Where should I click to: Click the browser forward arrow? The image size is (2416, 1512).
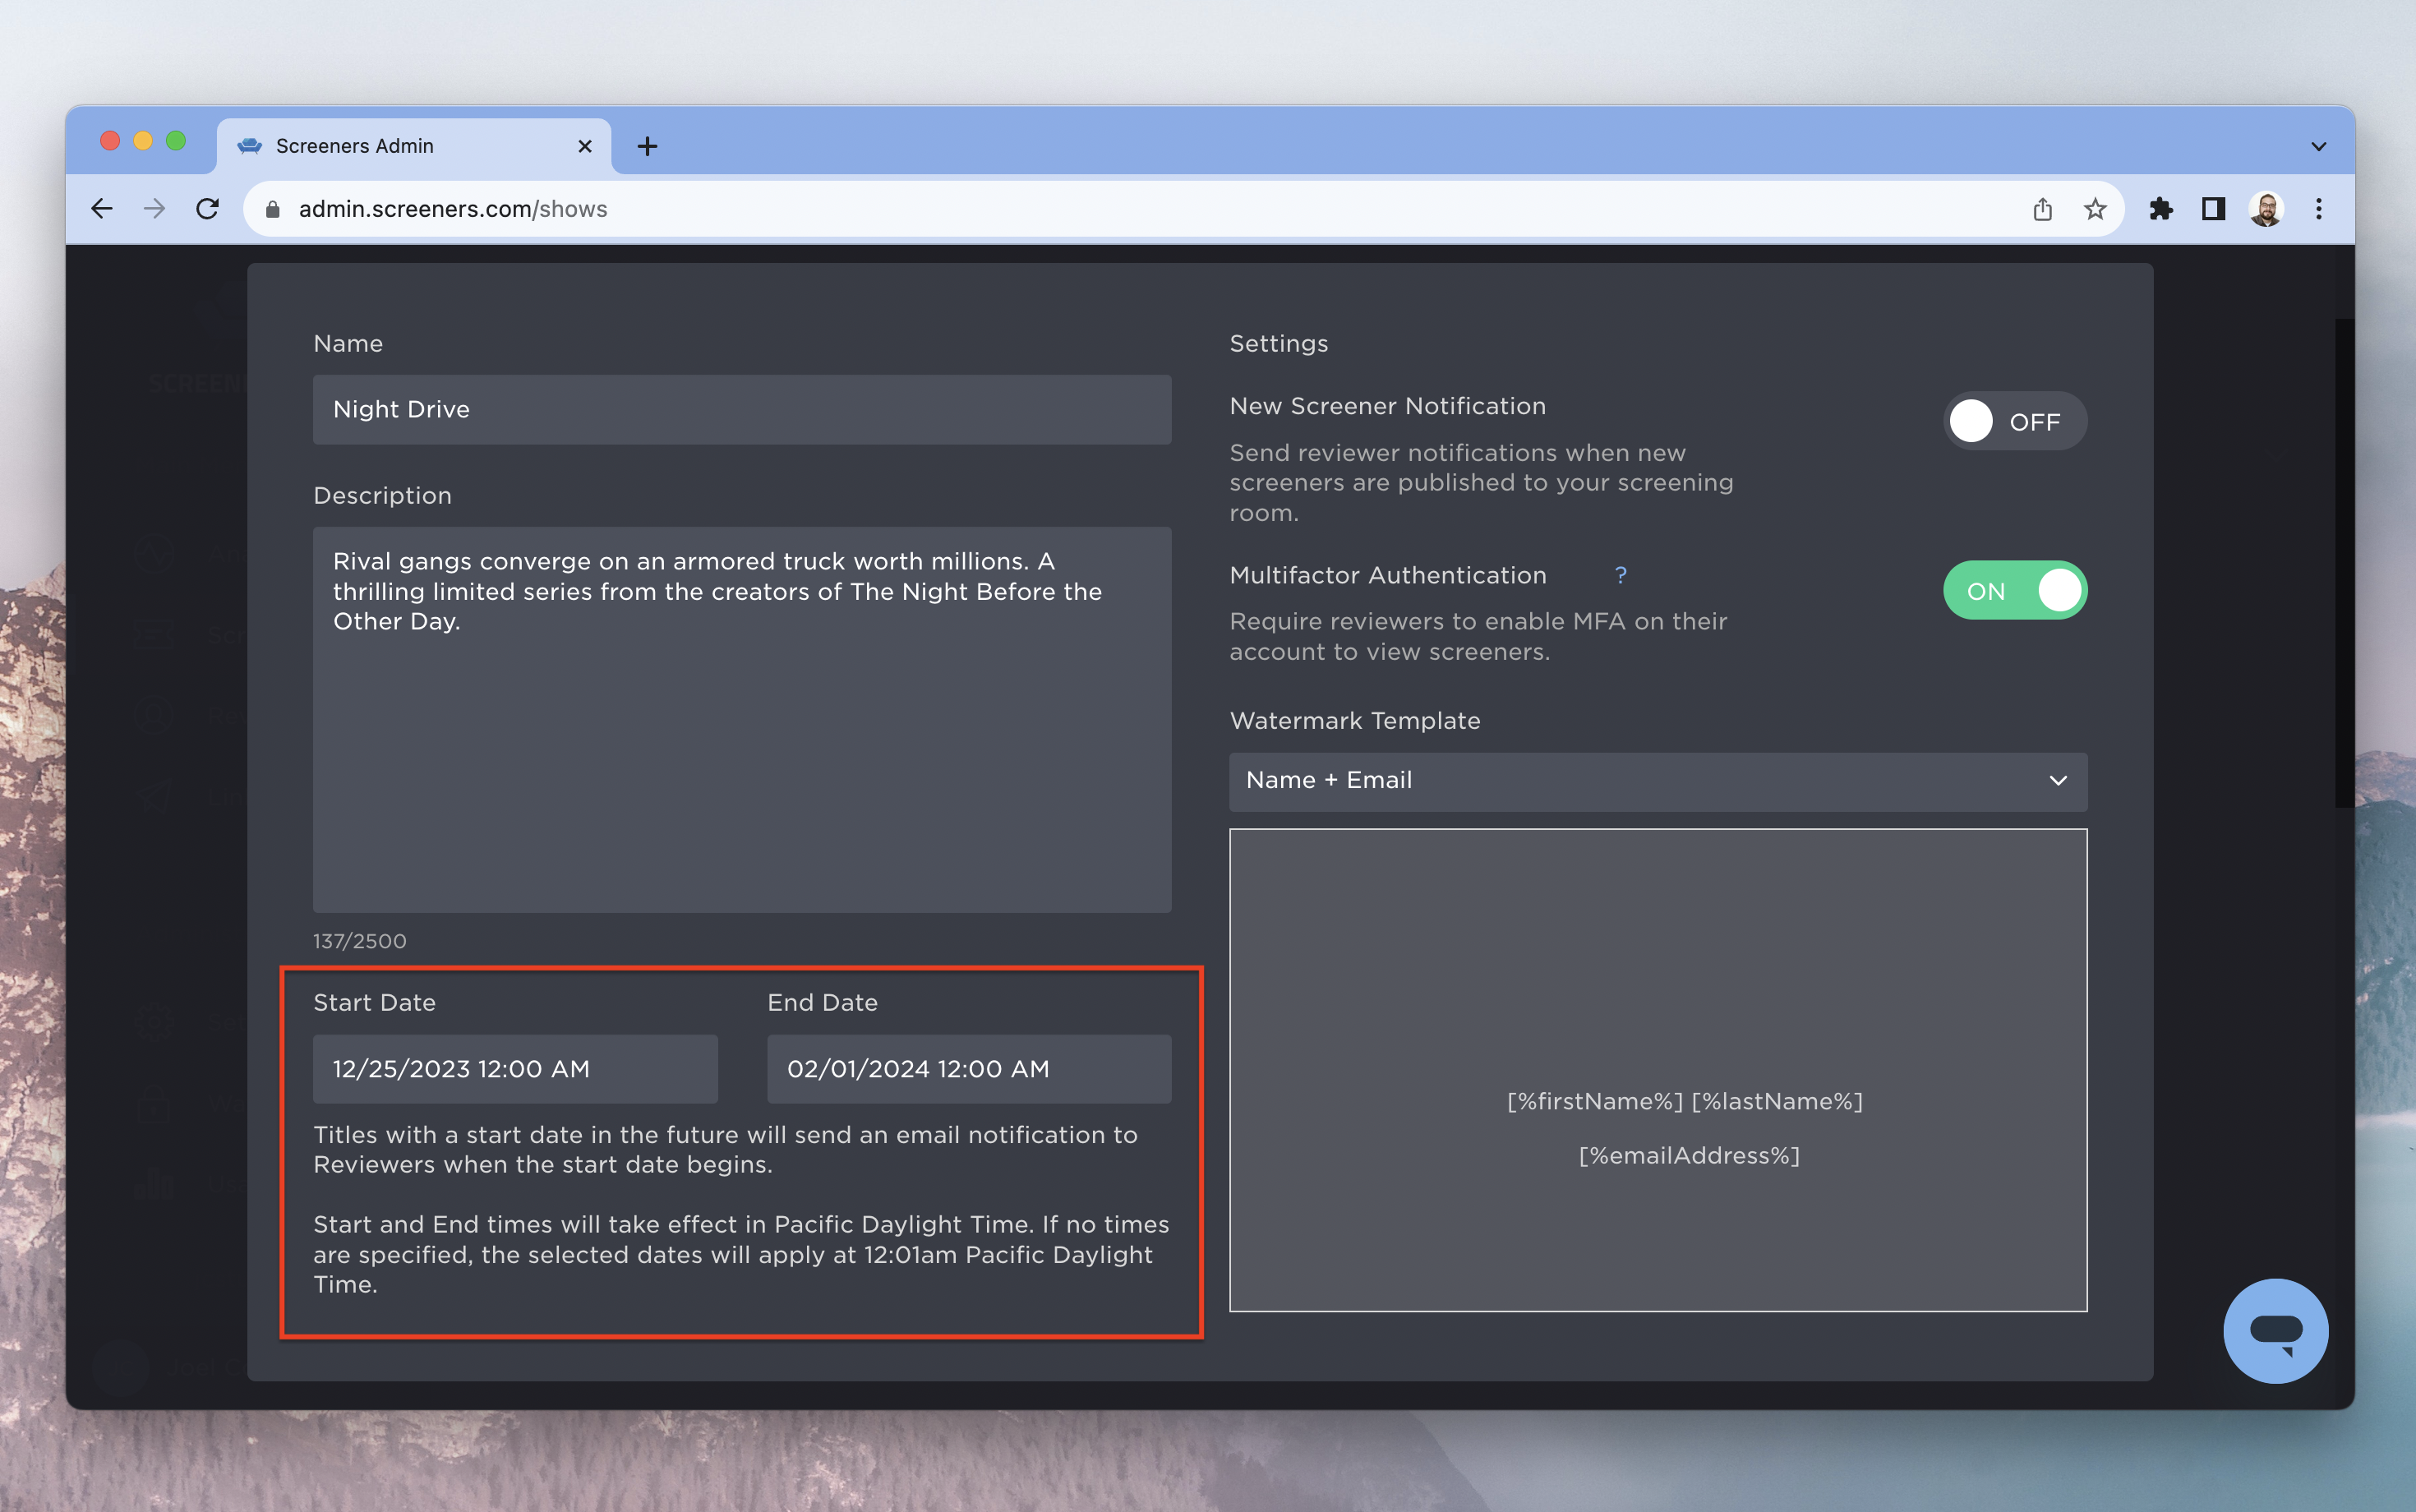click(154, 209)
